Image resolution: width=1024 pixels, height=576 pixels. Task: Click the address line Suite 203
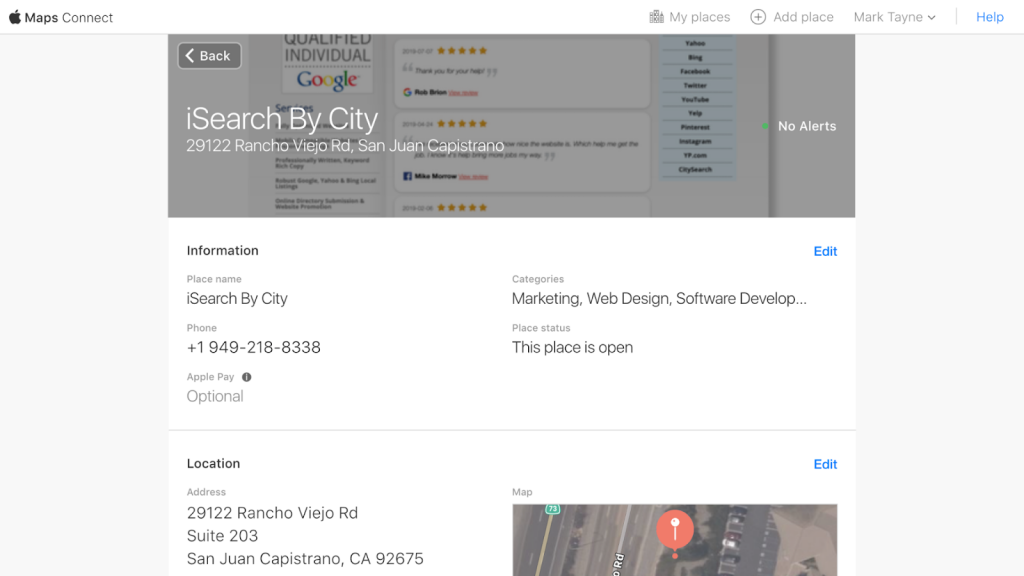[222, 536]
